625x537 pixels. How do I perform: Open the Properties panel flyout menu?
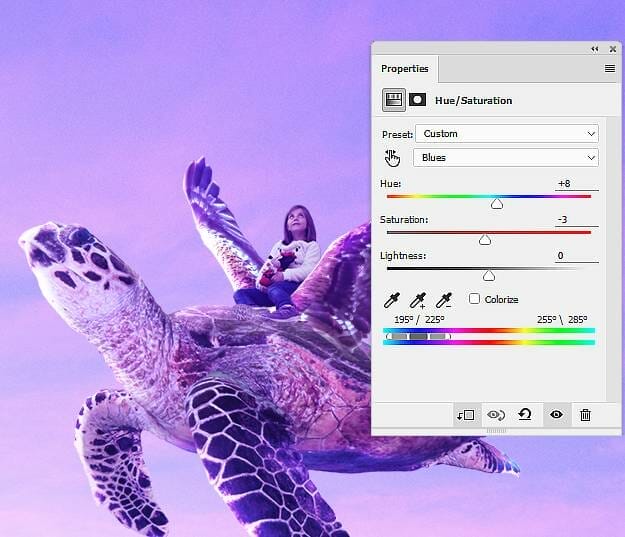pyautogui.click(x=609, y=69)
